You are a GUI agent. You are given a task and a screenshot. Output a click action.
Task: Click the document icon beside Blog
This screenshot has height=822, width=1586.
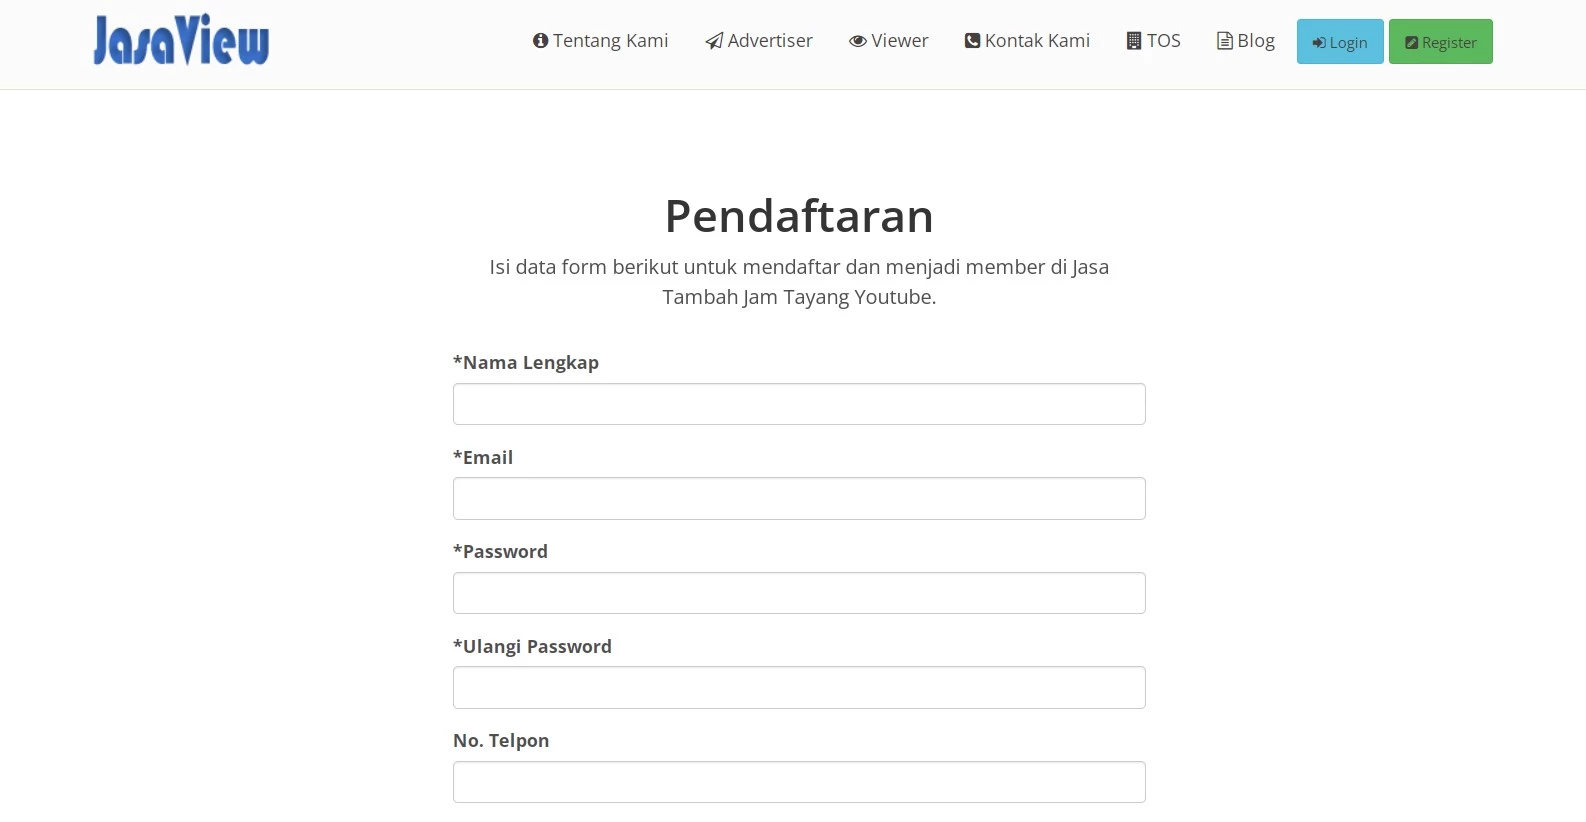[x=1224, y=41]
